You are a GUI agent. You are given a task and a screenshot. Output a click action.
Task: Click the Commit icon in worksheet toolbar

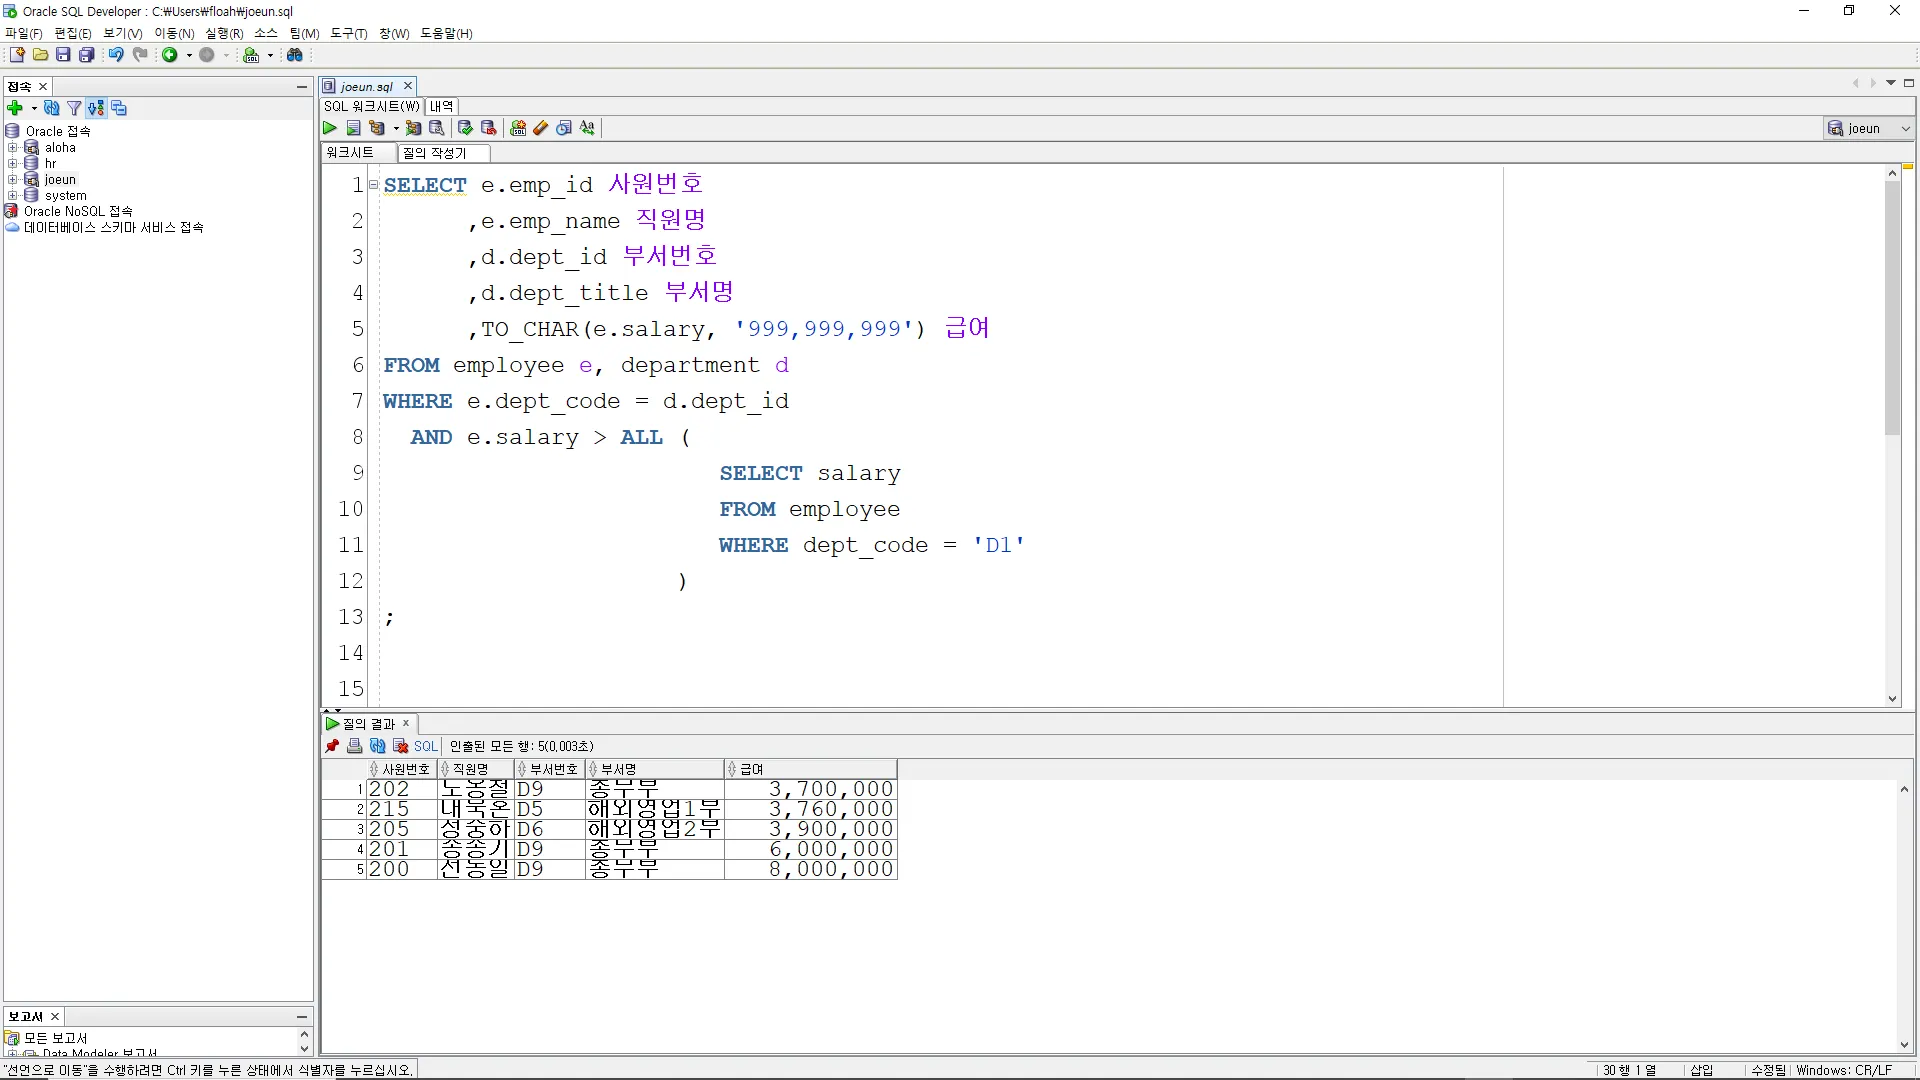(x=465, y=128)
